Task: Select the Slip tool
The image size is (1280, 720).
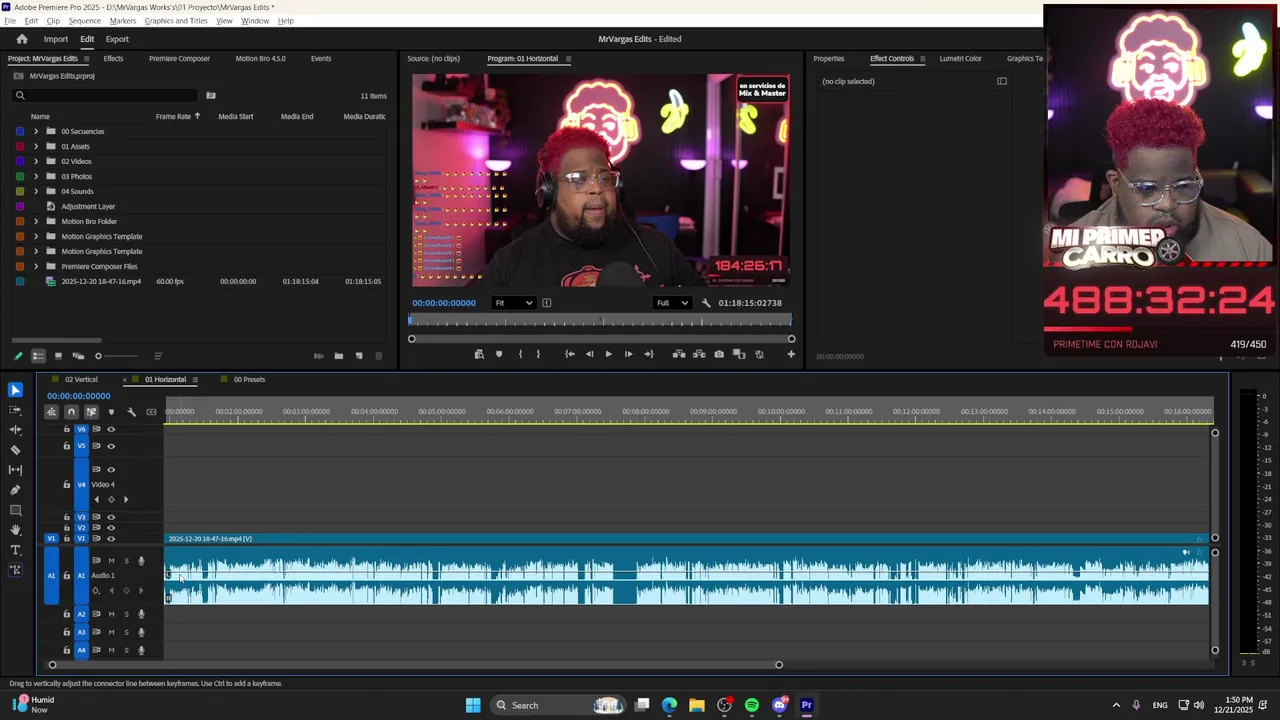Action: point(15,470)
